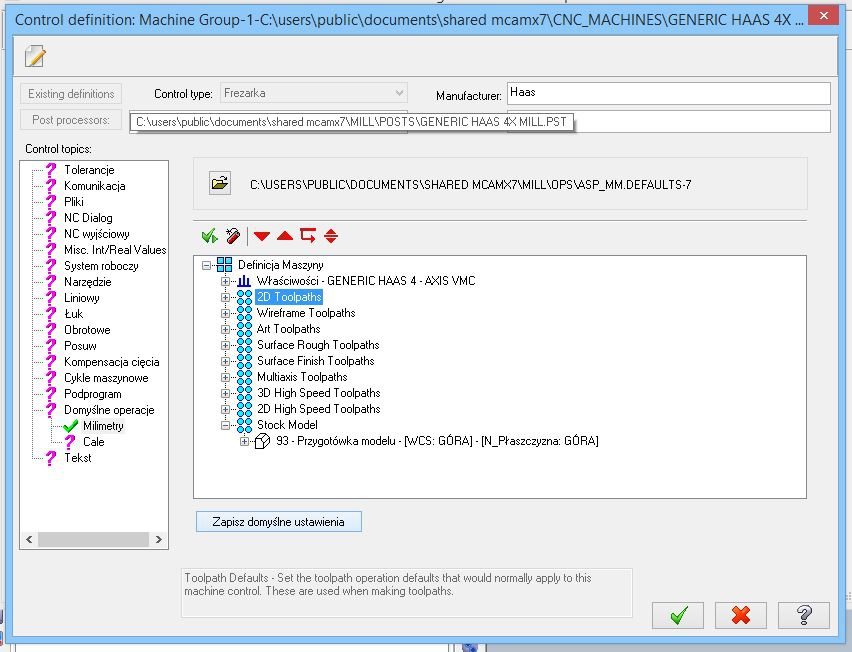Click the Post processors button
The image size is (852, 652).
click(71, 120)
